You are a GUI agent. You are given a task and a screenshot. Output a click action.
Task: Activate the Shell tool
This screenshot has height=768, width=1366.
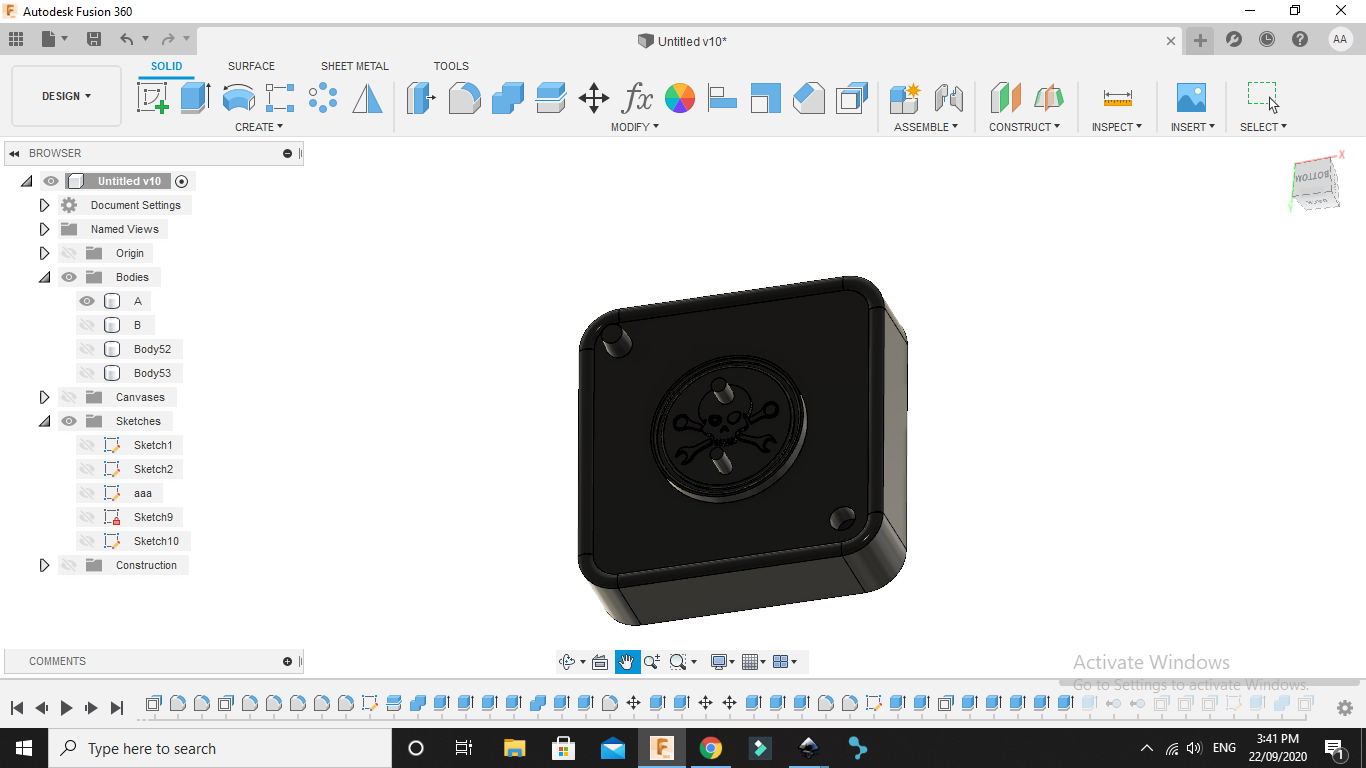(x=851, y=98)
